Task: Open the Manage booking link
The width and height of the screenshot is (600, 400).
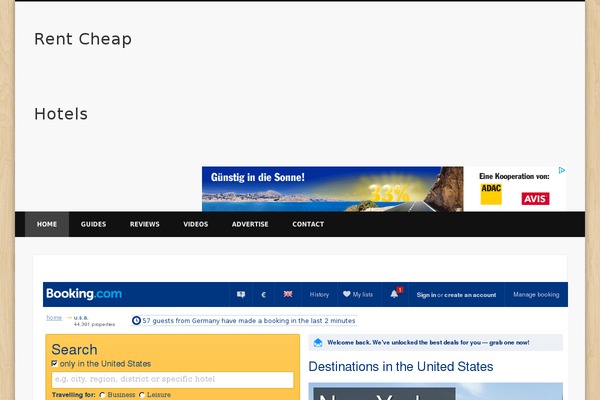Action: (536, 294)
